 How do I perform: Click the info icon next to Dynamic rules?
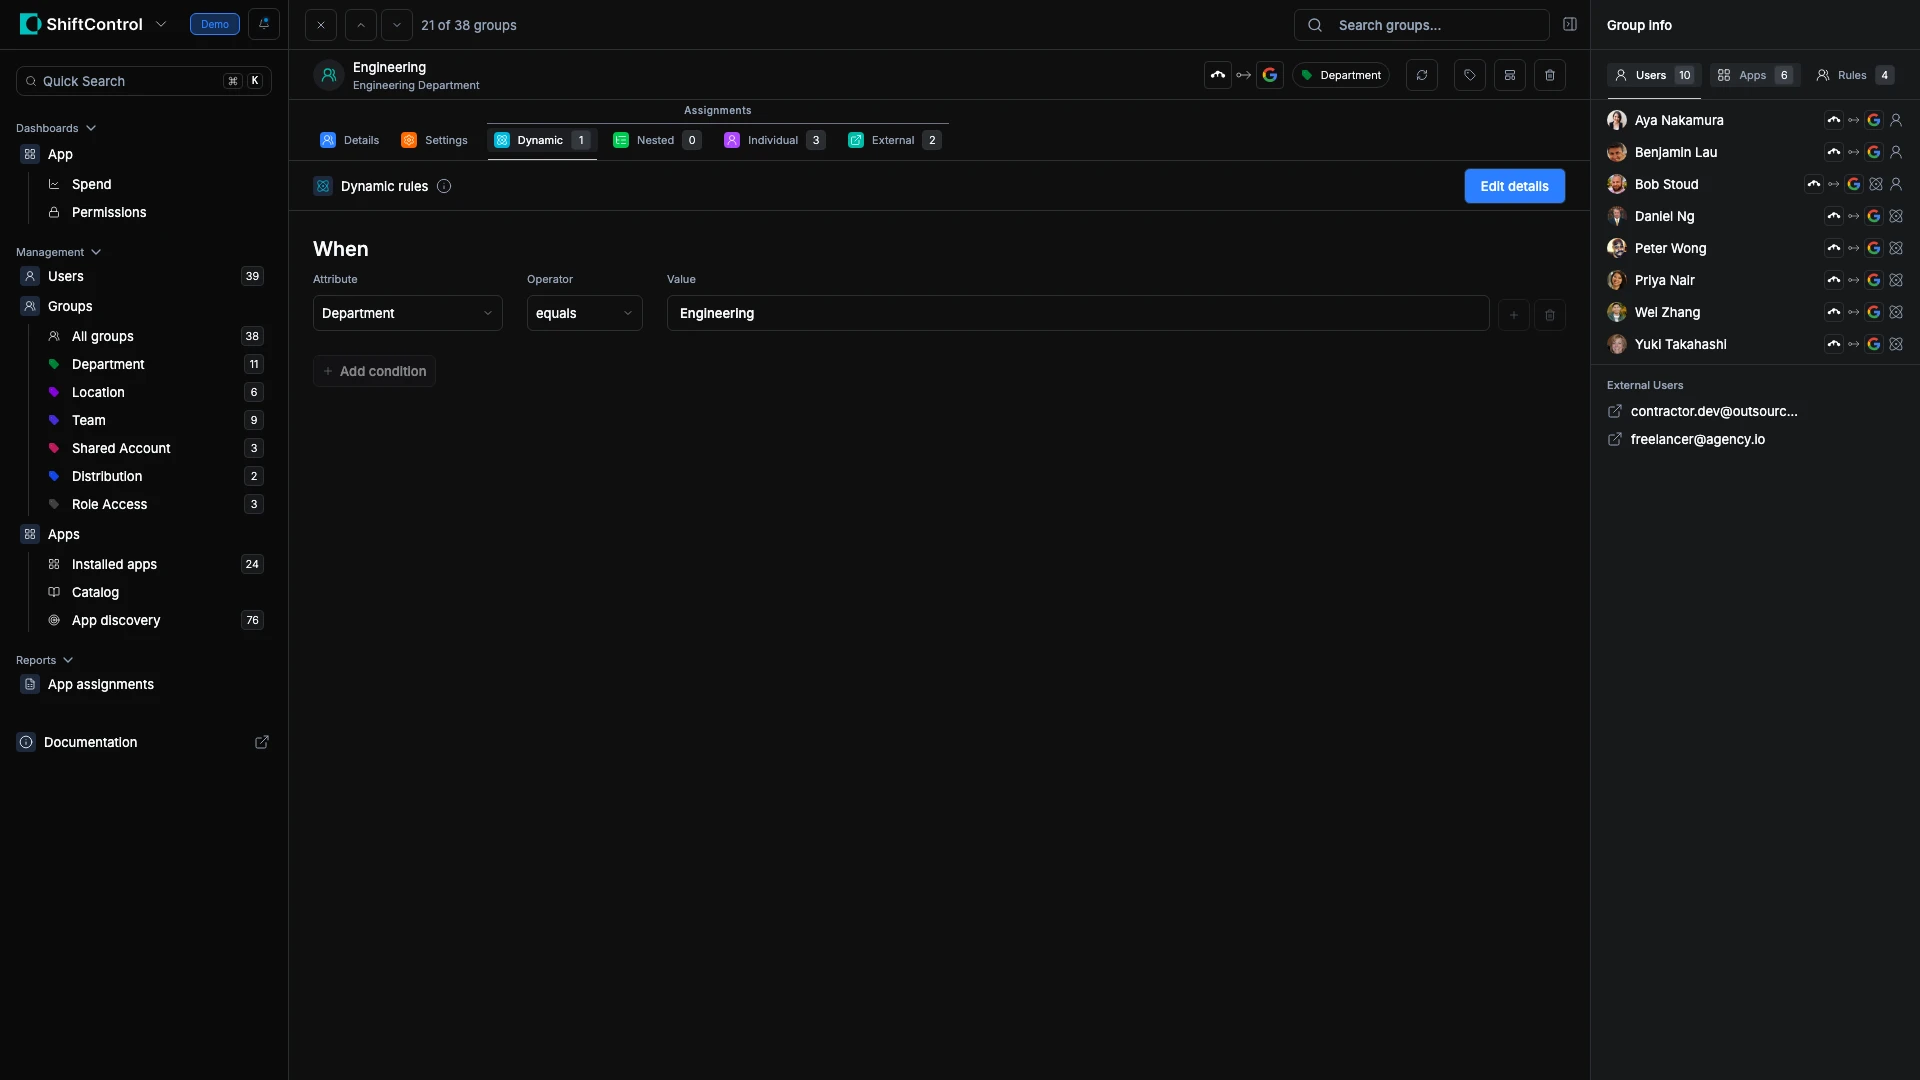(444, 186)
